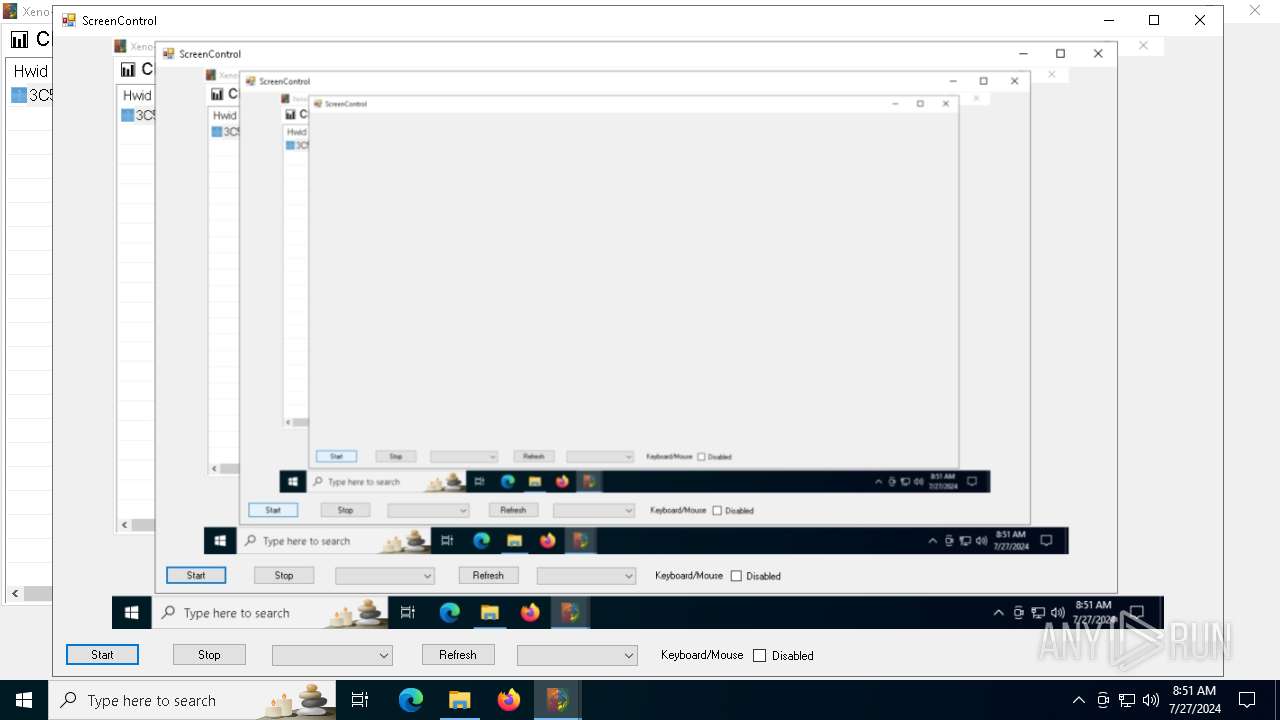
Task: Open the Windows Start menu on the real taskbar
Action: (x=24, y=700)
